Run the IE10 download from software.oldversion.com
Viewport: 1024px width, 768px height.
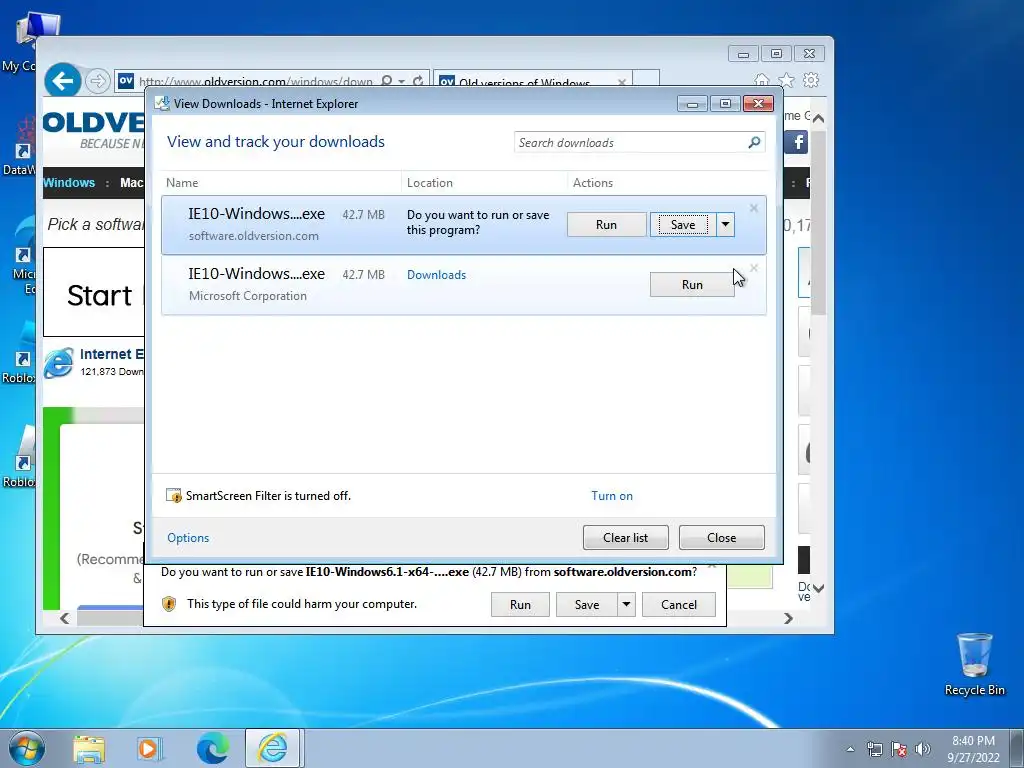pyautogui.click(x=606, y=225)
